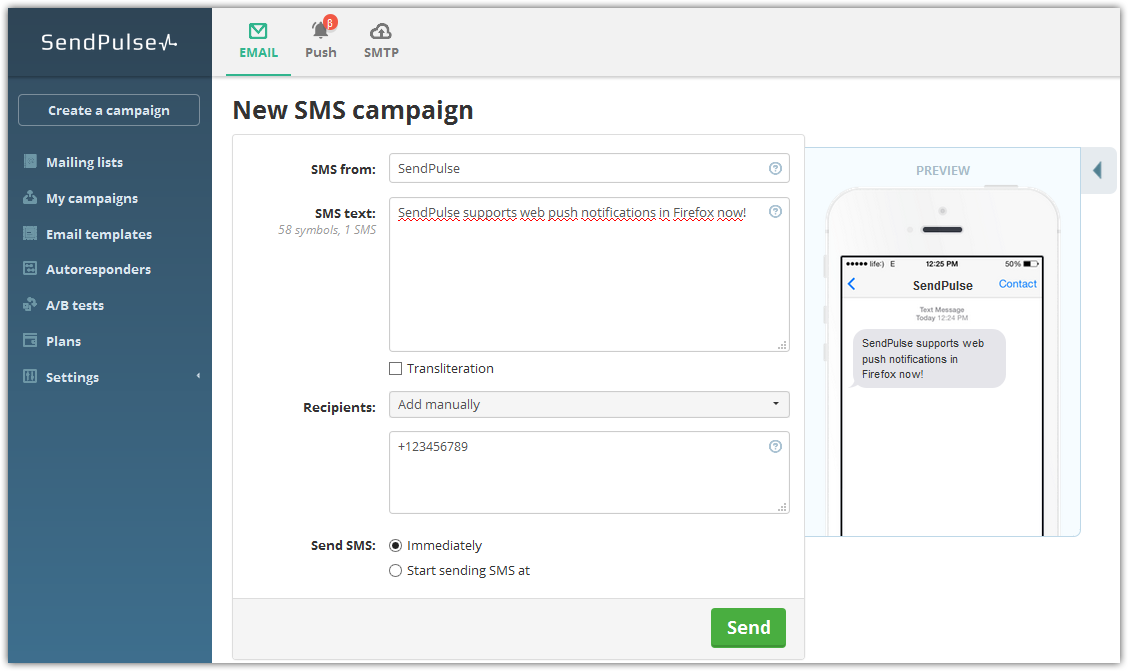The height and width of the screenshot is (671, 1128).
Task: Open the Recipients Add manually dropdown
Action: [x=589, y=404]
